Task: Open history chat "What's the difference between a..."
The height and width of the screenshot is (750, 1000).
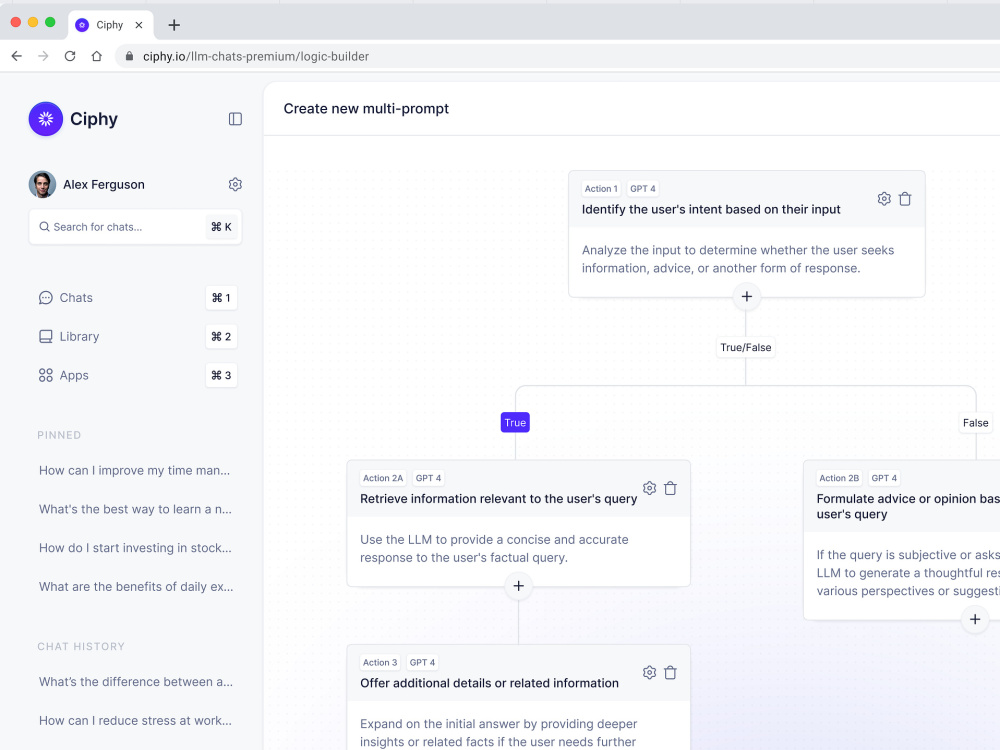Action: pos(136,682)
